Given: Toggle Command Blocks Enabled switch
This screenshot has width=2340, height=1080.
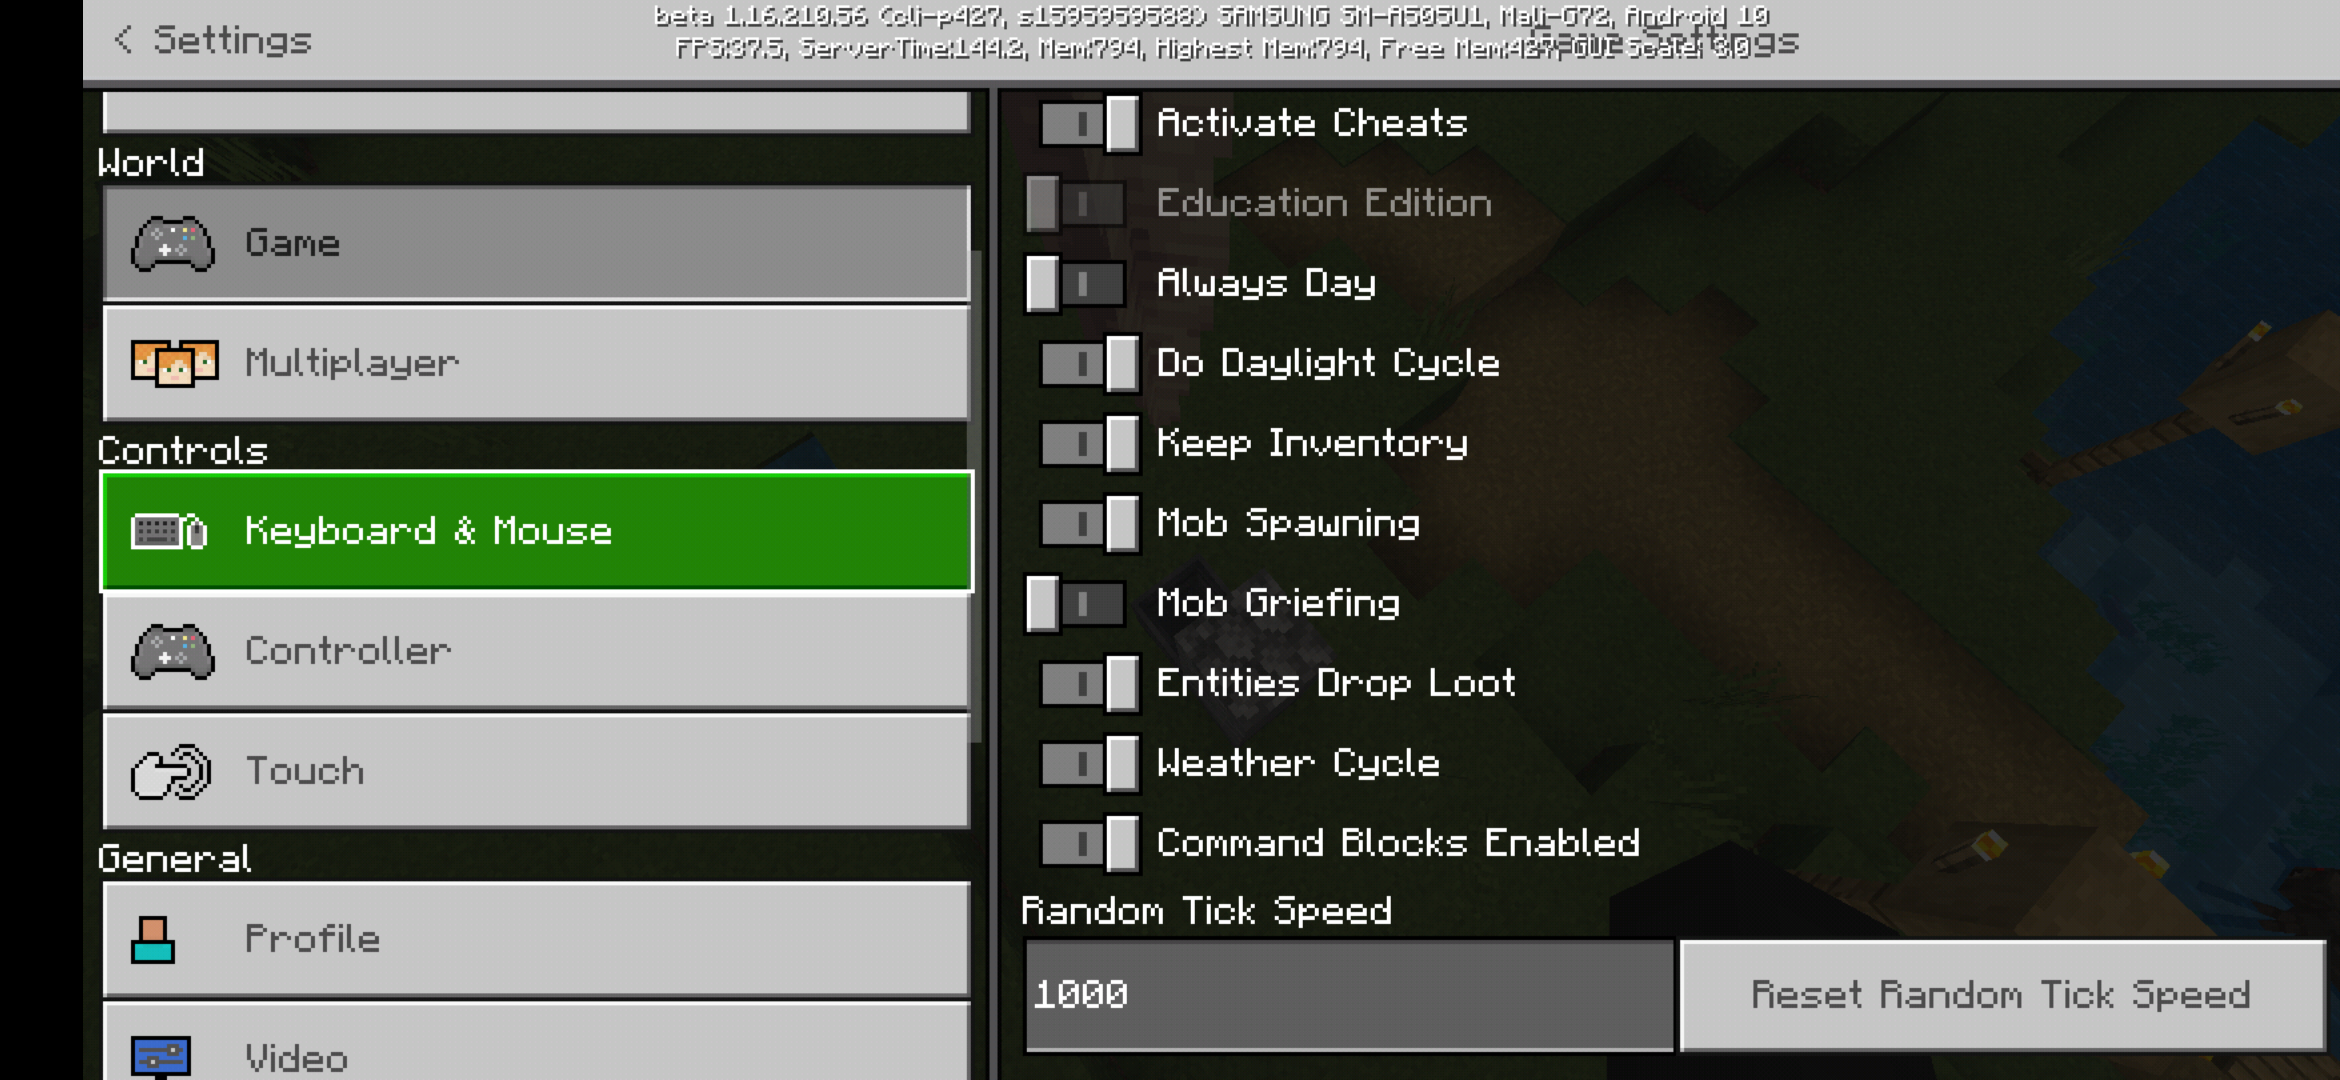Looking at the screenshot, I should click(x=1089, y=844).
